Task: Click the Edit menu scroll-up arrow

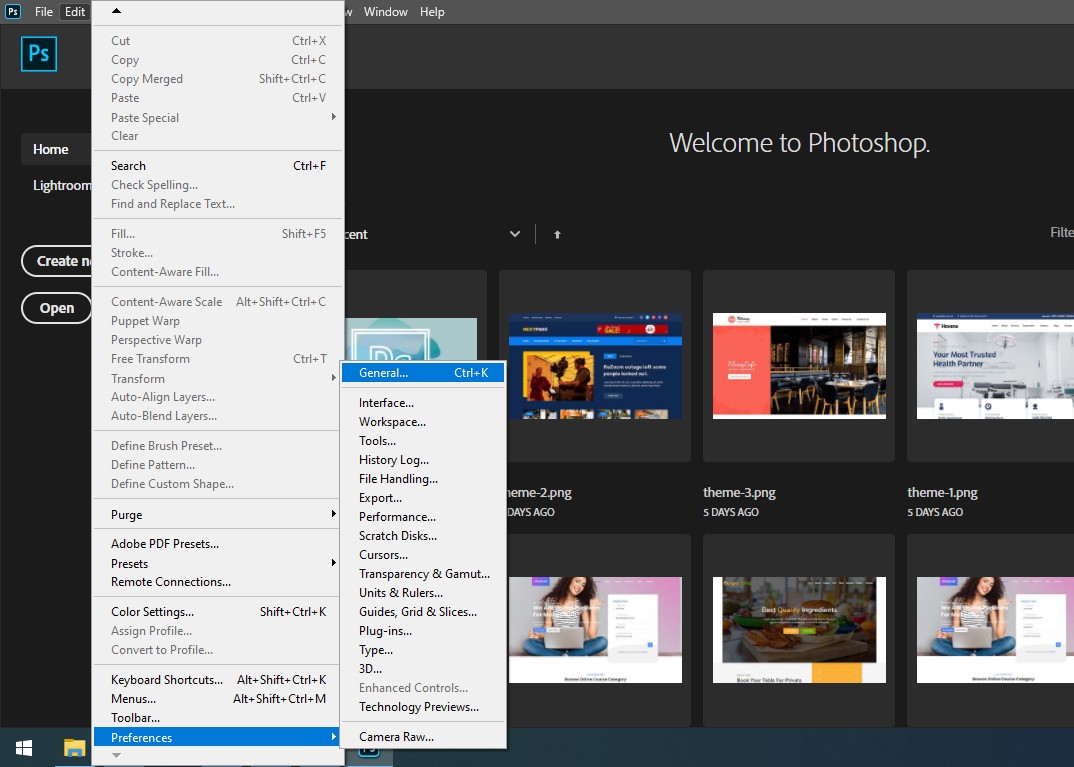Action: (116, 11)
